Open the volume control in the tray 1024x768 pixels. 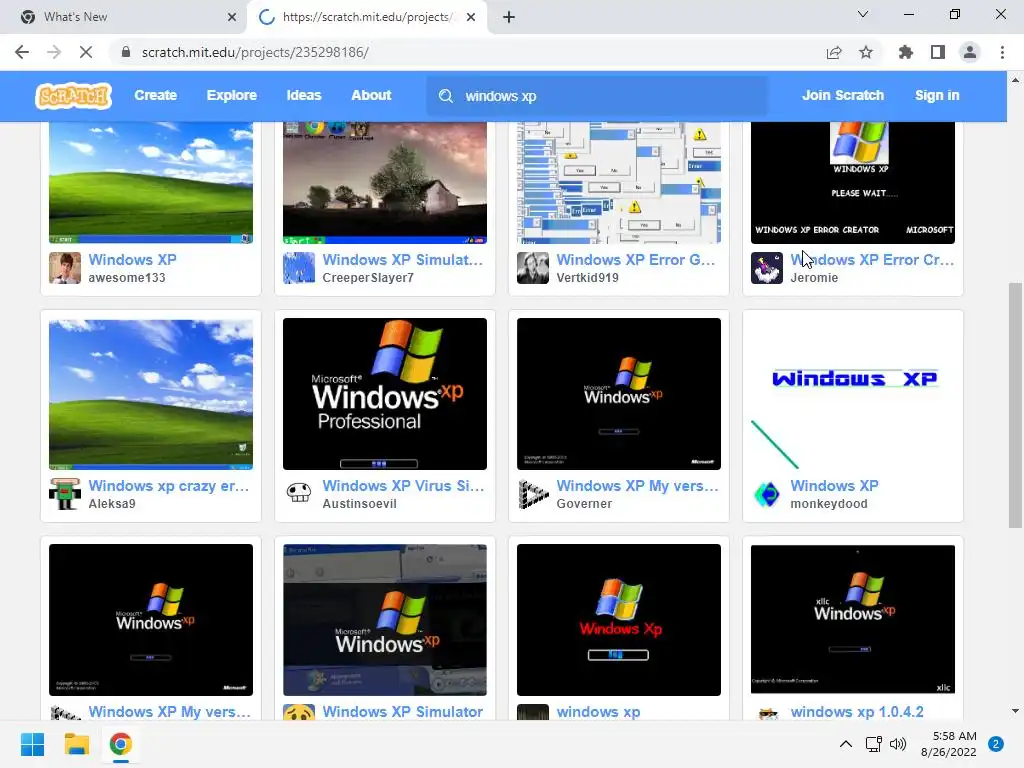pyautogui.click(x=898, y=744)
